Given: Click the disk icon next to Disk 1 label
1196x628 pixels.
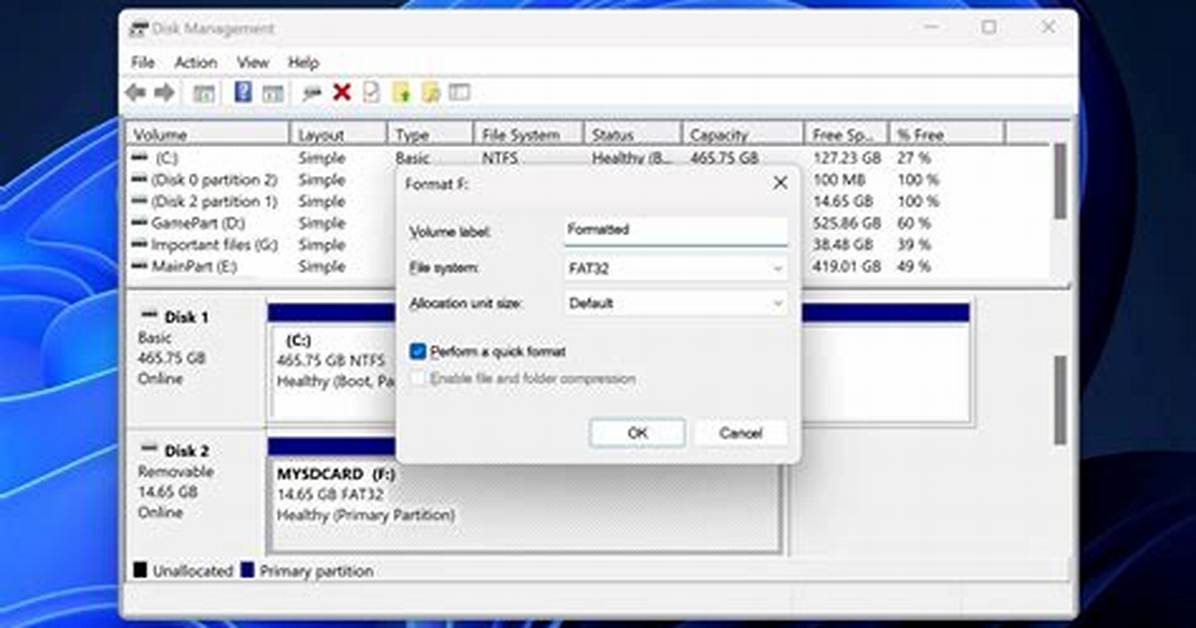Looking at the screenshot, I should tap(150, 315).
